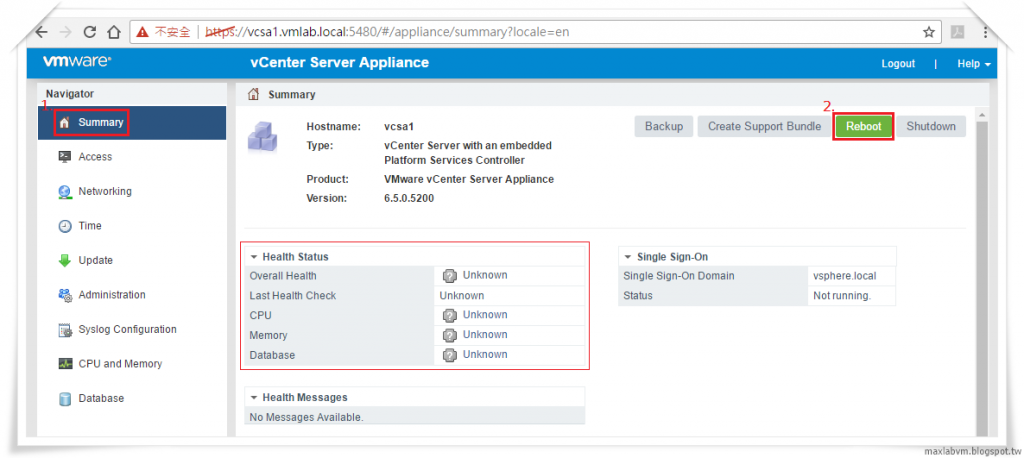This screenshot has width=1024, height=458.
Task: Open the PDF extension icon
Action: (958, 32)
